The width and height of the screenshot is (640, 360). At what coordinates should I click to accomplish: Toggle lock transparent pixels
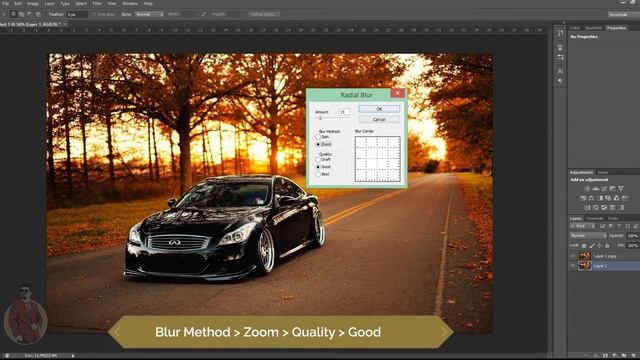(x=584, y=246)
